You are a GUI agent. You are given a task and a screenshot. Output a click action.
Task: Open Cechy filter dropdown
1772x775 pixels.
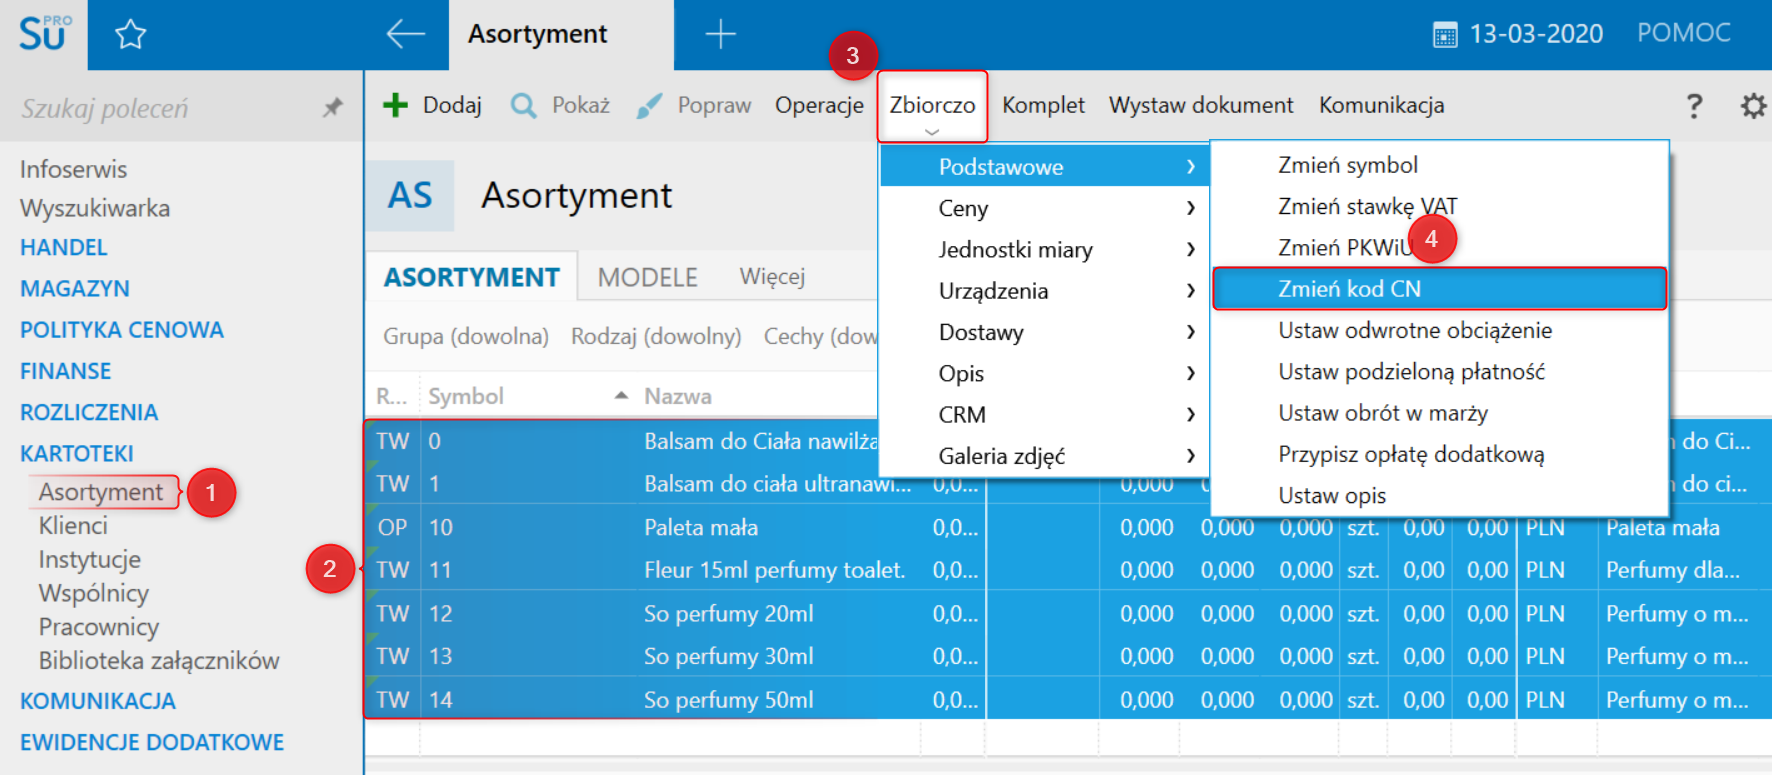click(820, 336)
